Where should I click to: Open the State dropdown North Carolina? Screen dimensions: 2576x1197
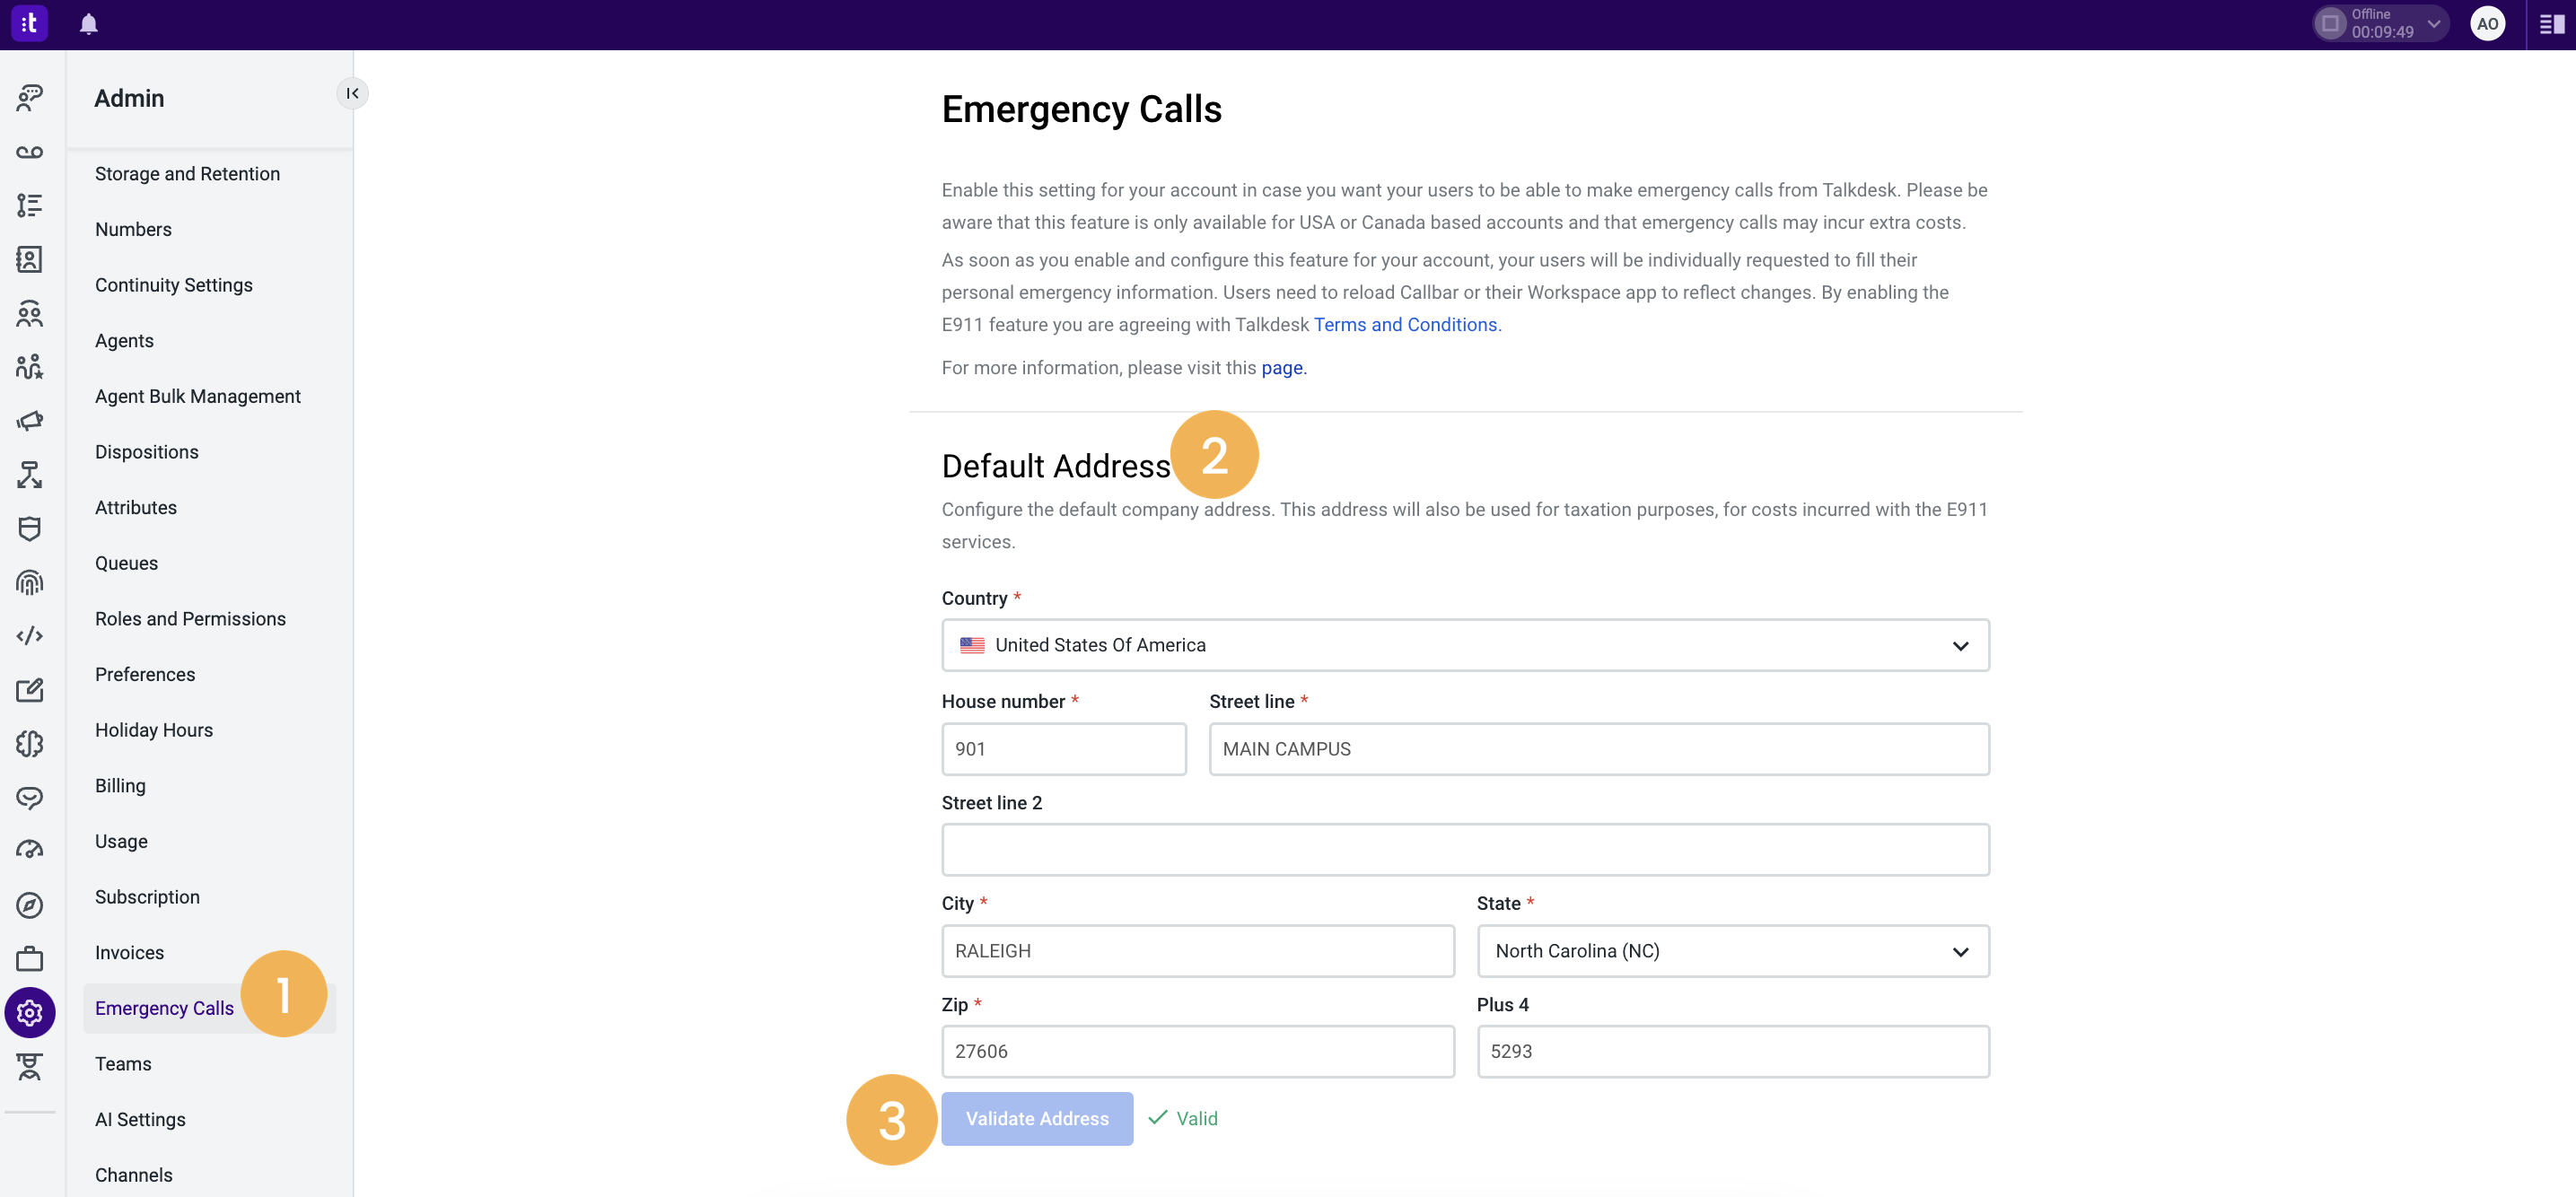coord(1733,951)
